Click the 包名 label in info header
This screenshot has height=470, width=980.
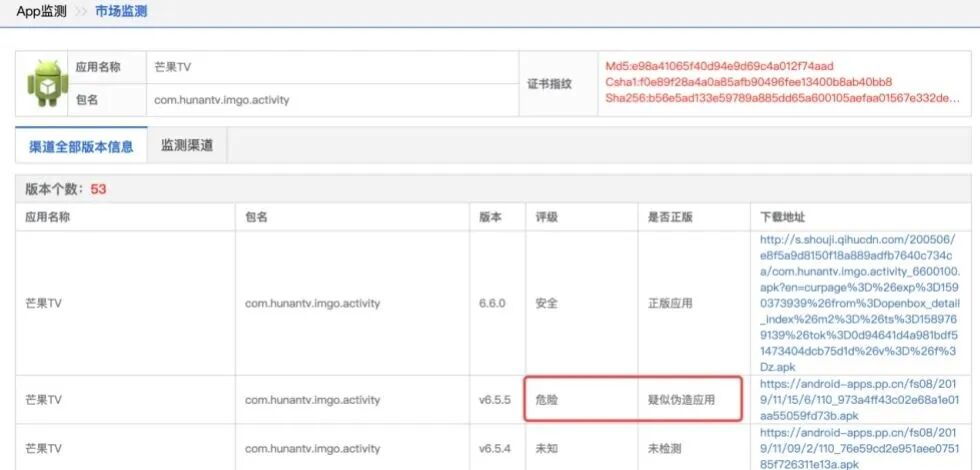(x=87, y=99)
